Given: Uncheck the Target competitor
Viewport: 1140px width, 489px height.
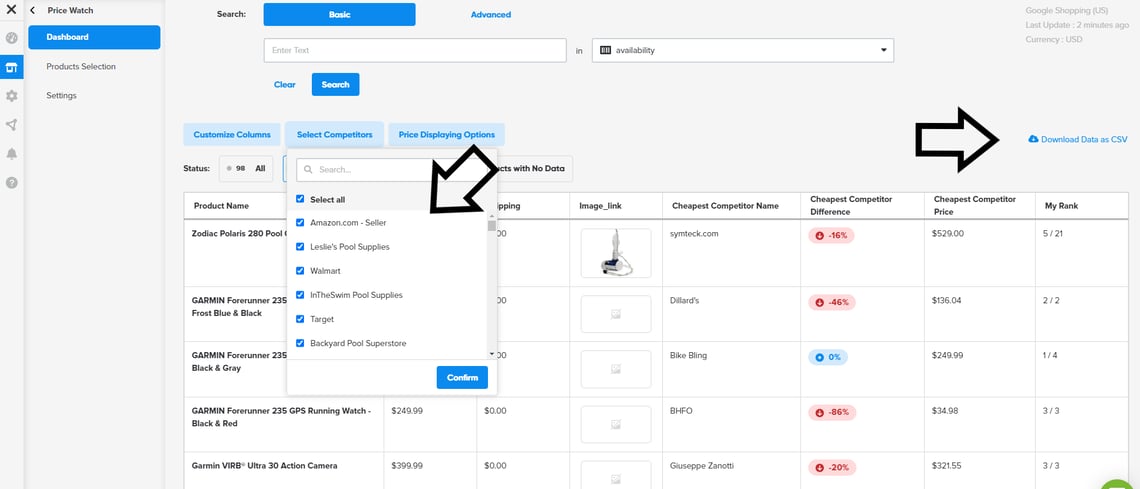Looking at the screenshot, I should point(300,319).
